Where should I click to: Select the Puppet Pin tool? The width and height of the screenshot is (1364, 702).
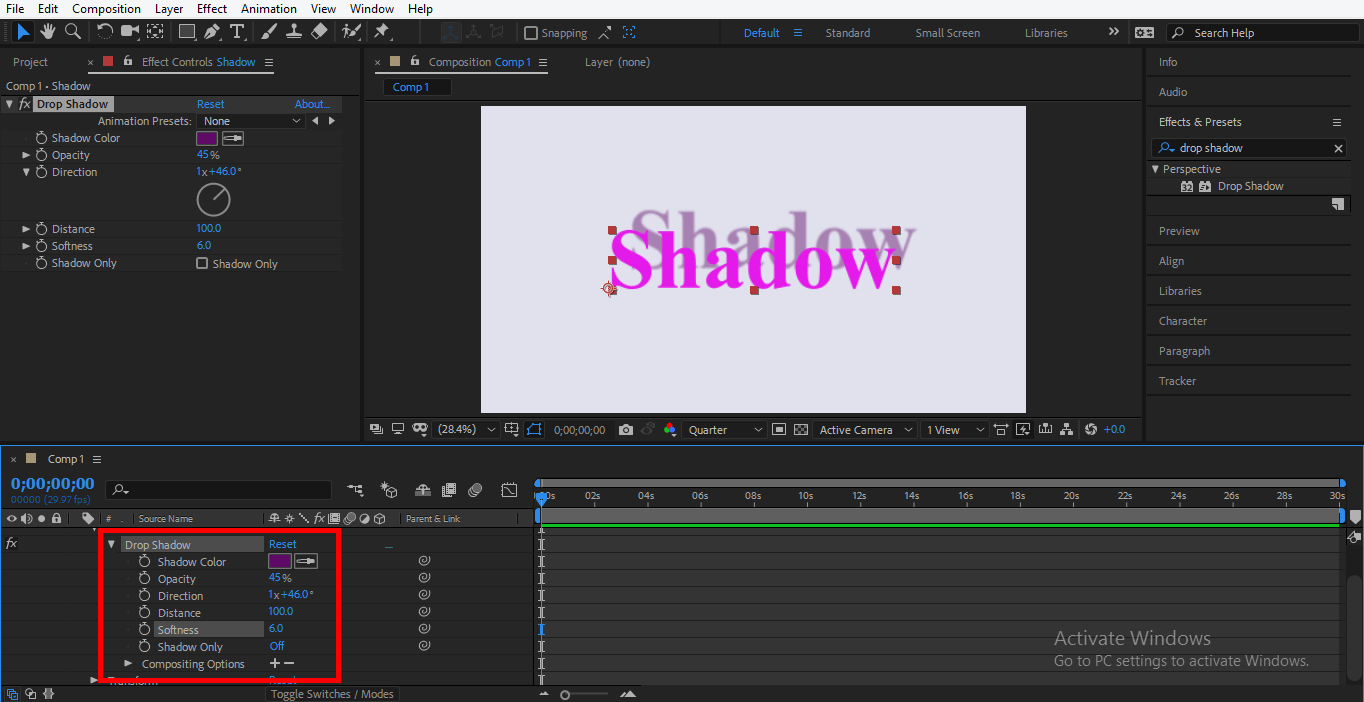pos(382,31)
